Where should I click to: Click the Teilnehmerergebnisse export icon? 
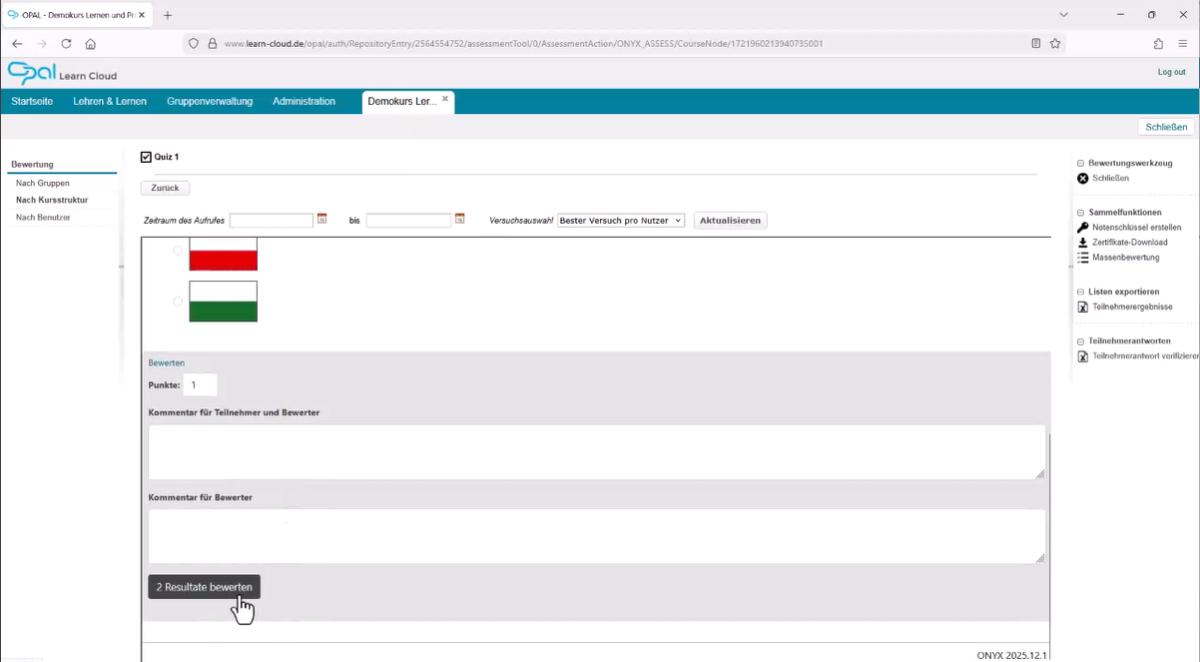1082,307
